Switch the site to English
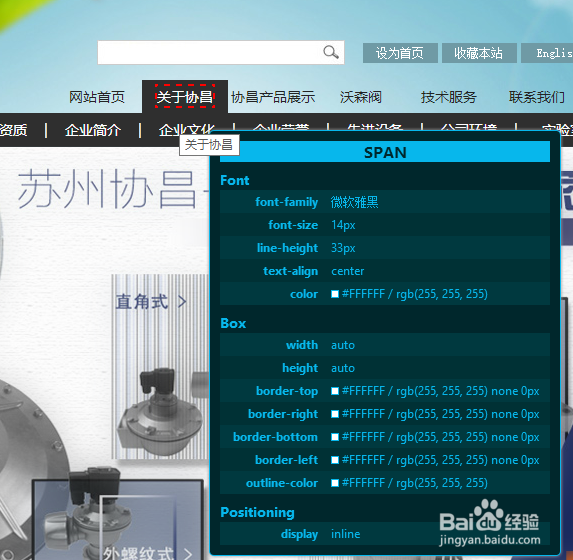 [547, 53]
